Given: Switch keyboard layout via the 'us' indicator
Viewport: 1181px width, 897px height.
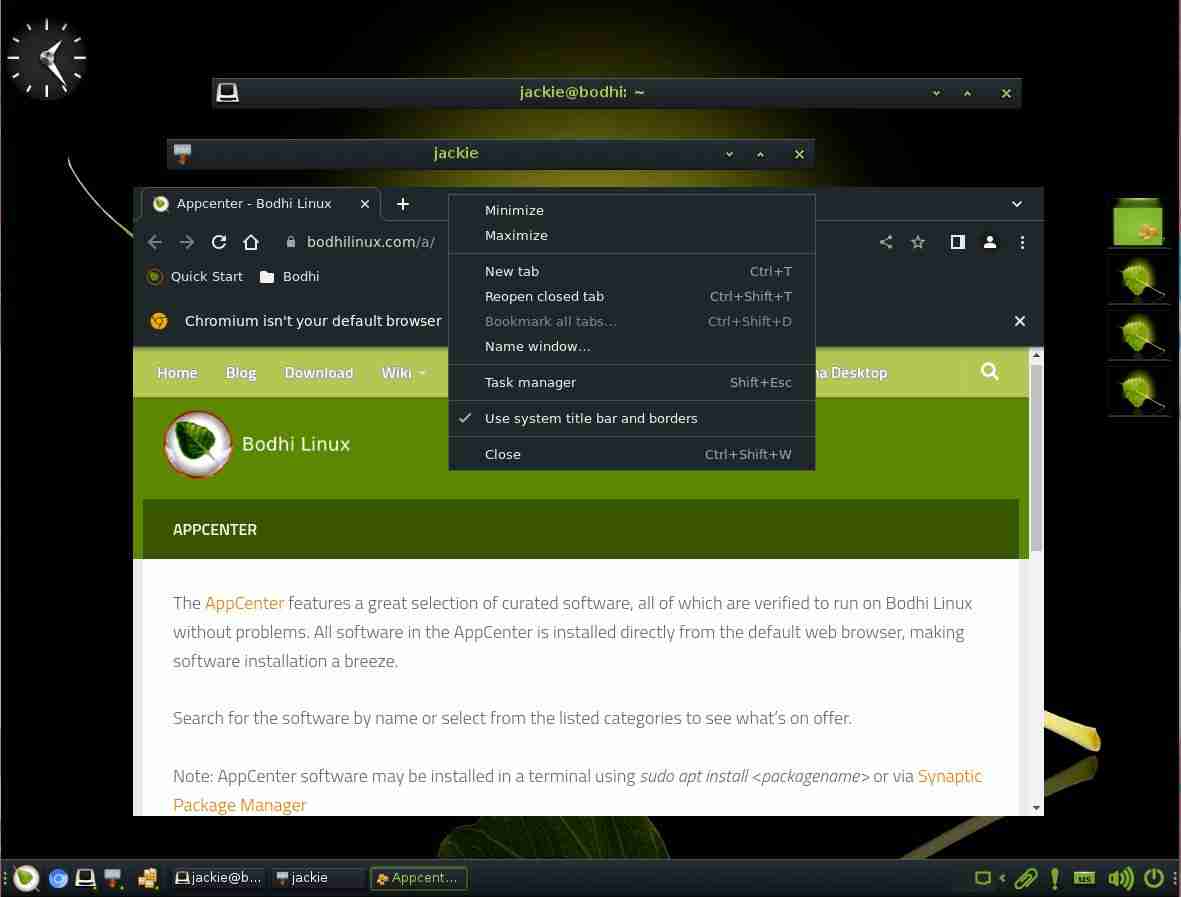Looking at the screenshot, I should point(1084,878).
